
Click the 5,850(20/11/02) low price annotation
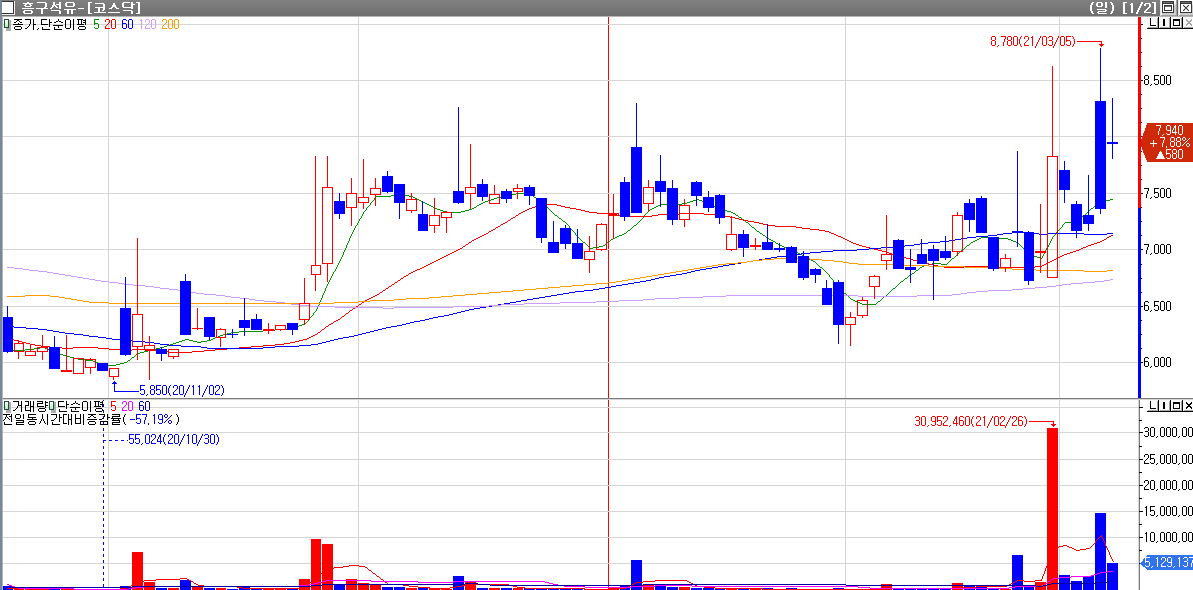(182, 390)
